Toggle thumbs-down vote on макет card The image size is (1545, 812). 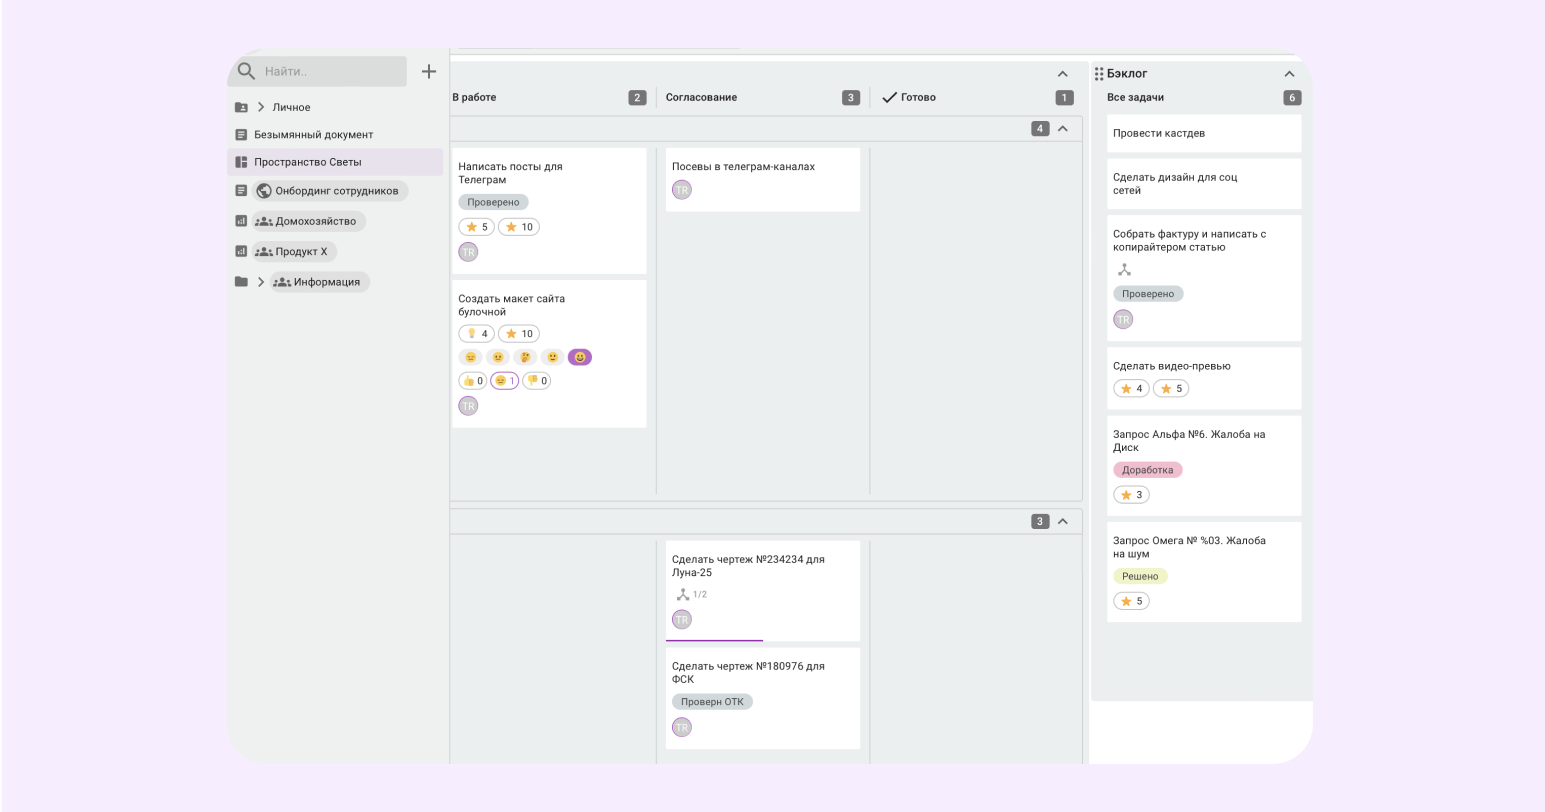pos(537,381)
